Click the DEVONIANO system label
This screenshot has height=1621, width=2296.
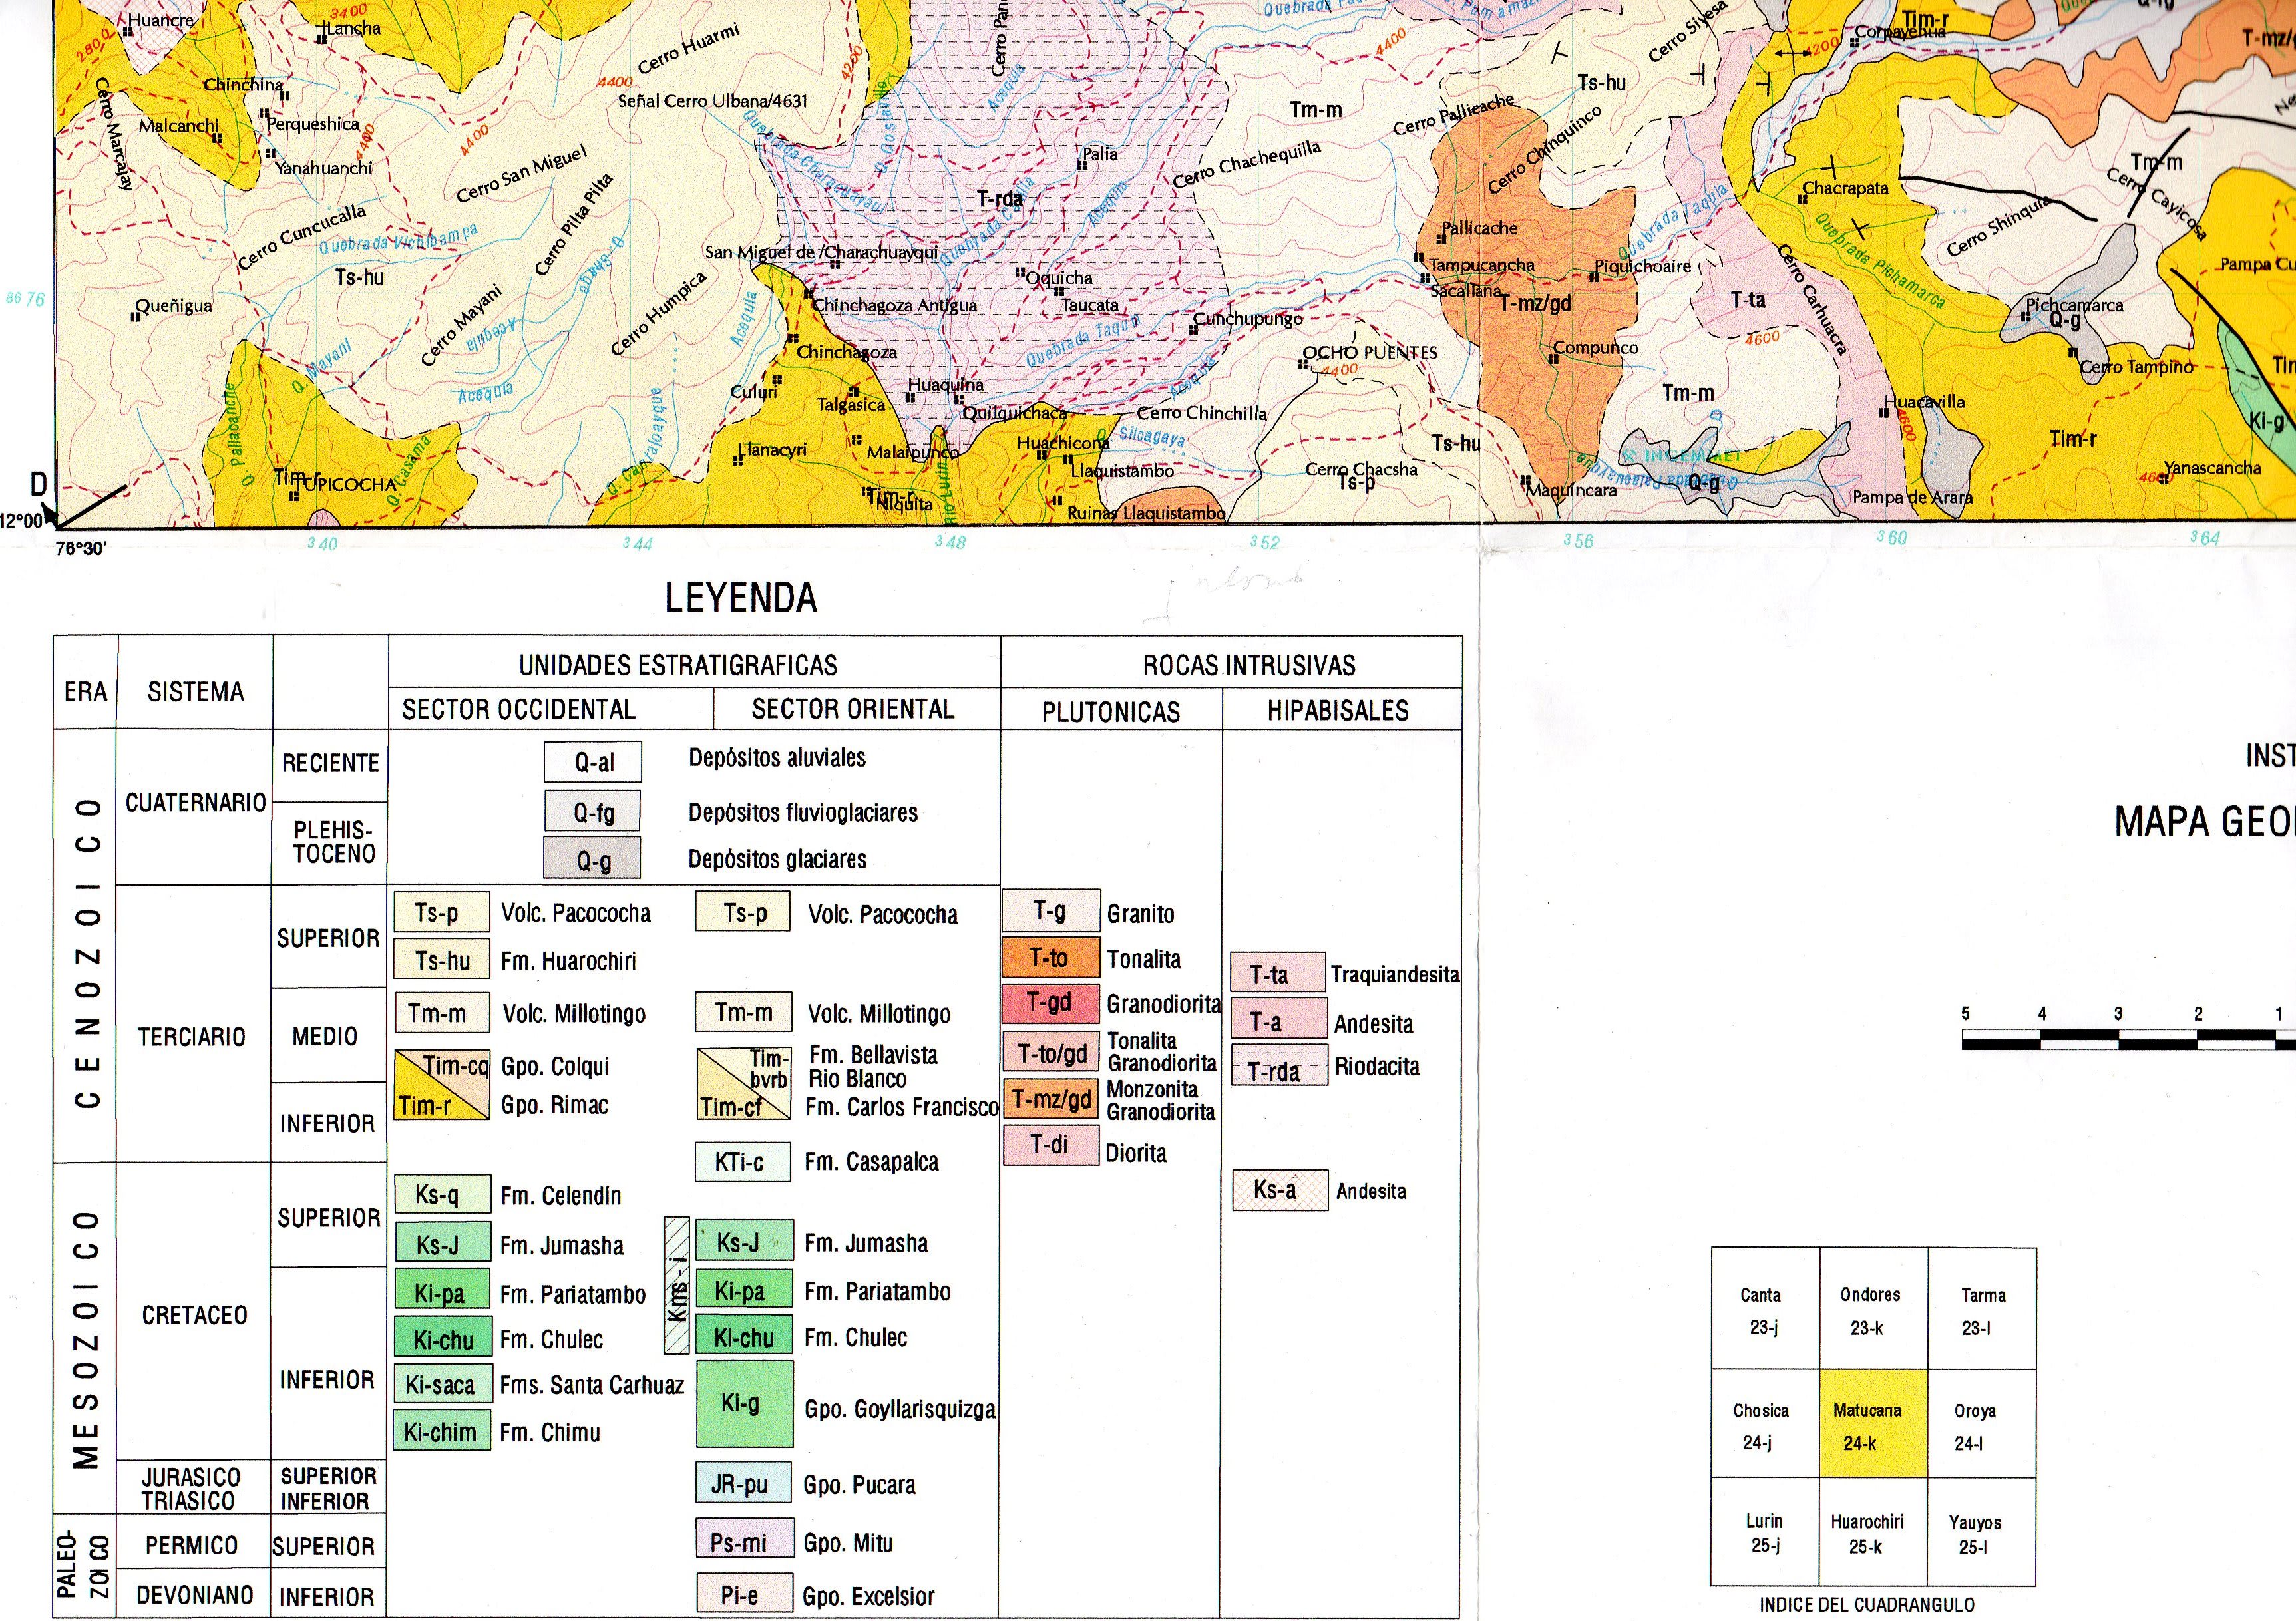(x=195, y=1594)
